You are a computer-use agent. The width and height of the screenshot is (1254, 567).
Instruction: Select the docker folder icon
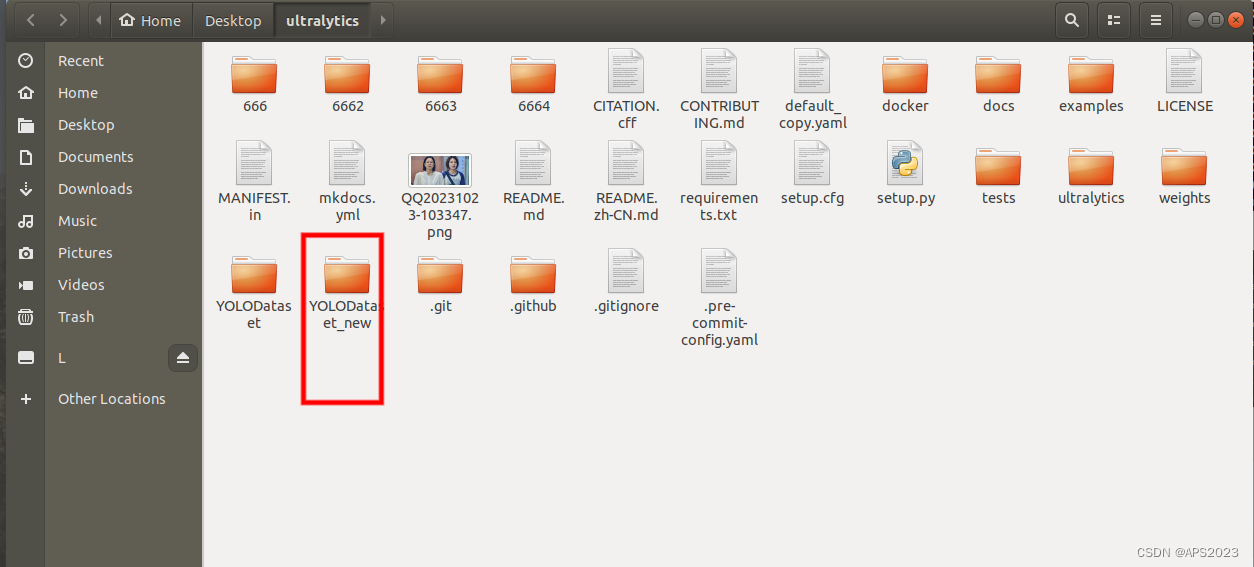(905, 74)
